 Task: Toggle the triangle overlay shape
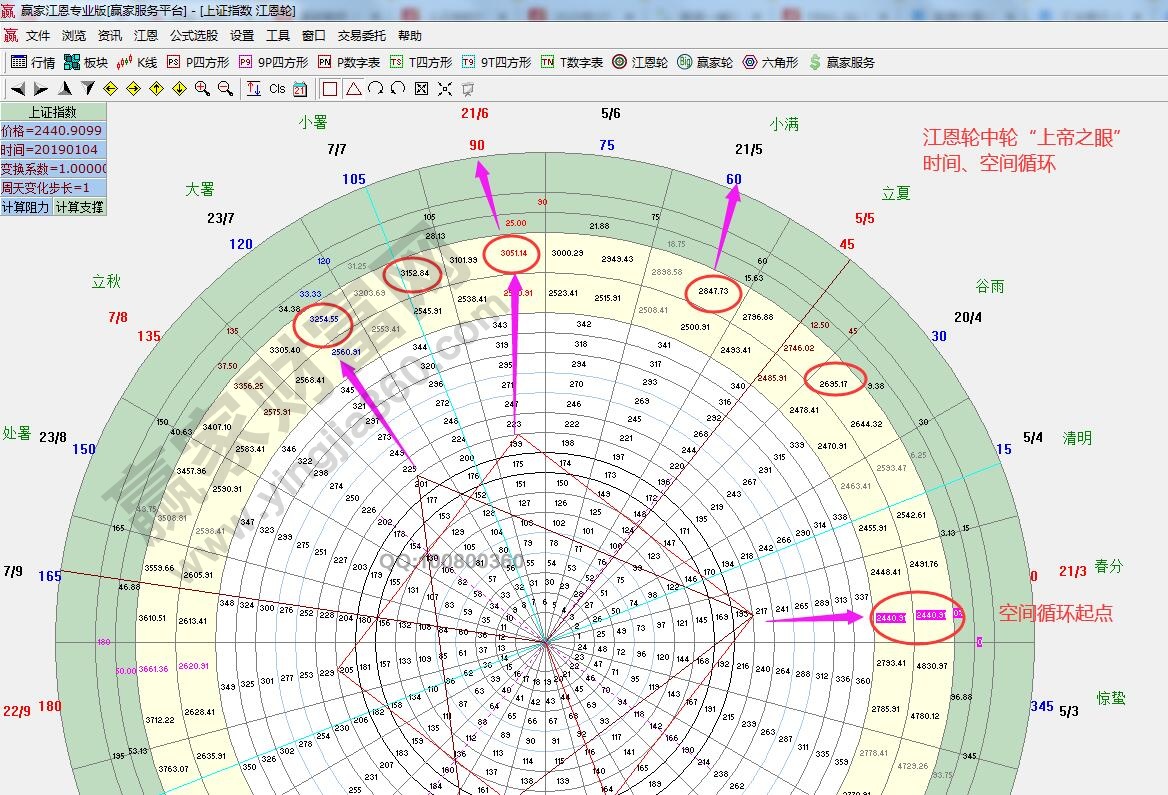353,89
